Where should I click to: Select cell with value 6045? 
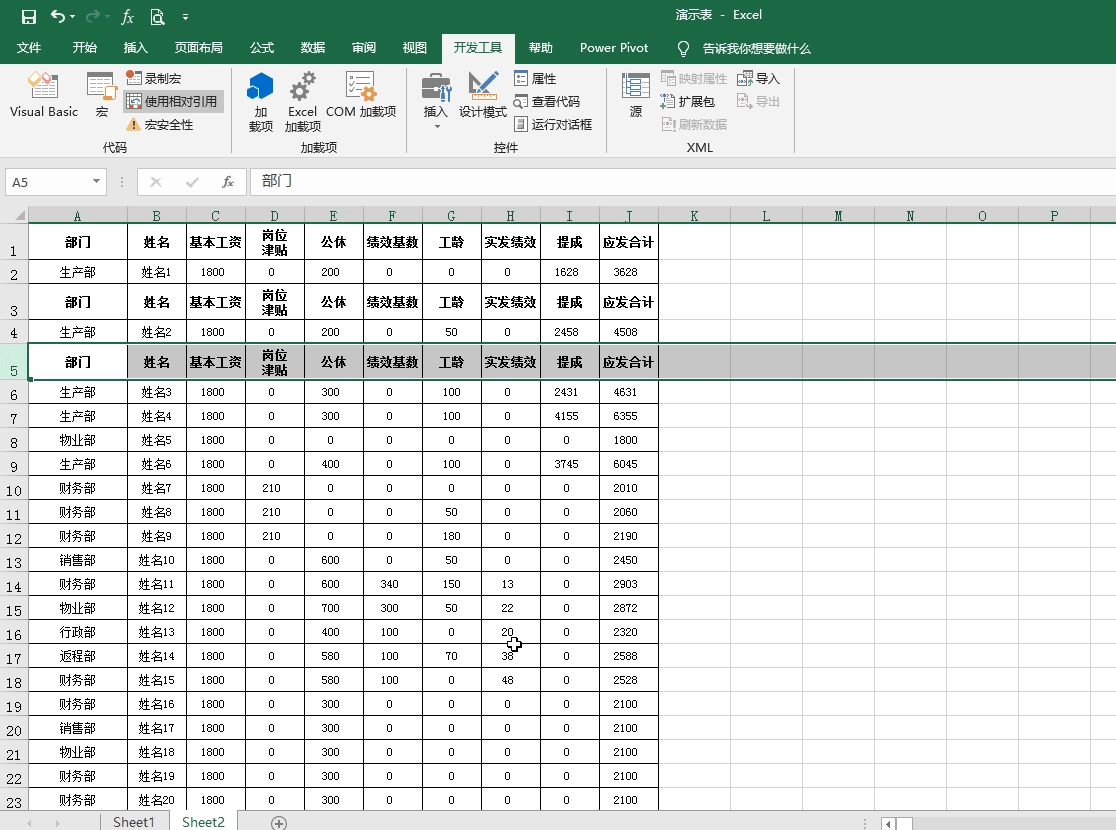click(x=626, y=464)
